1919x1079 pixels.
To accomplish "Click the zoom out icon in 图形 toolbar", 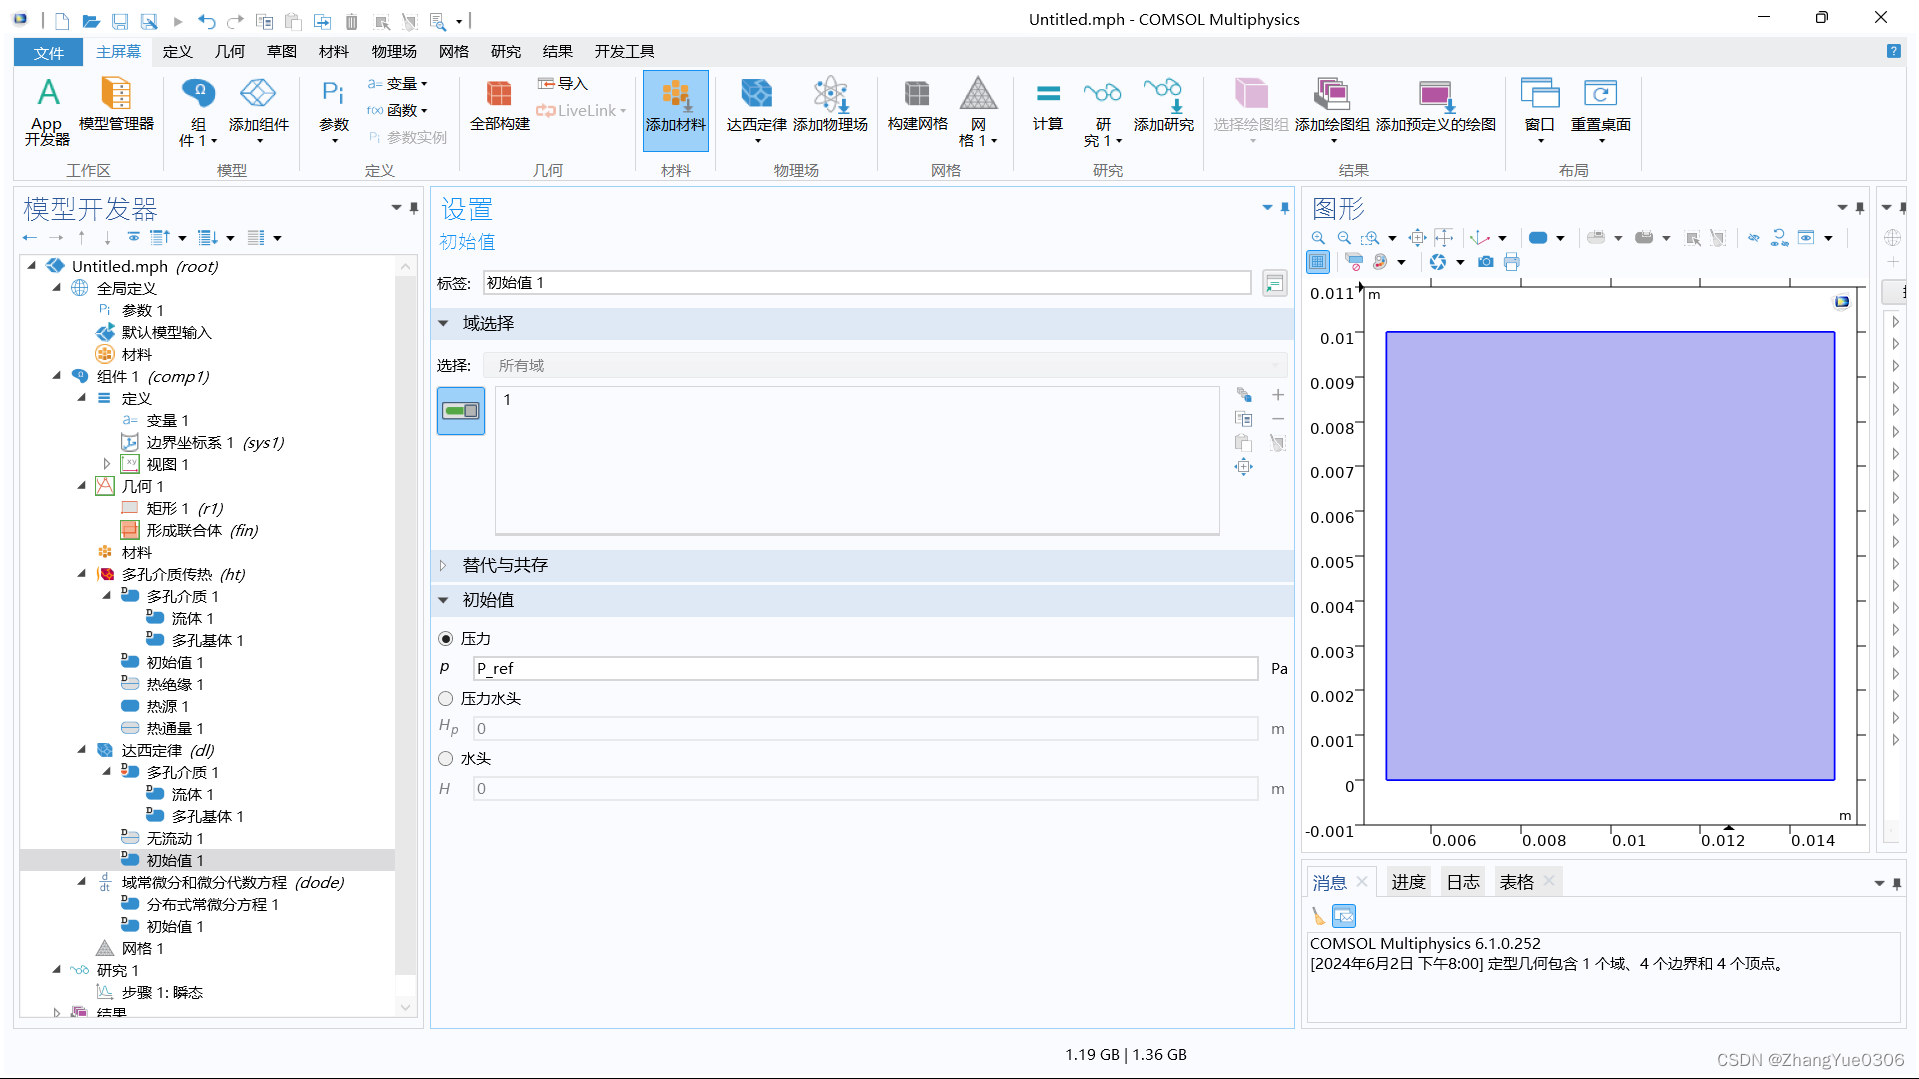I will pyautogui.click(x=1344, y=238).
